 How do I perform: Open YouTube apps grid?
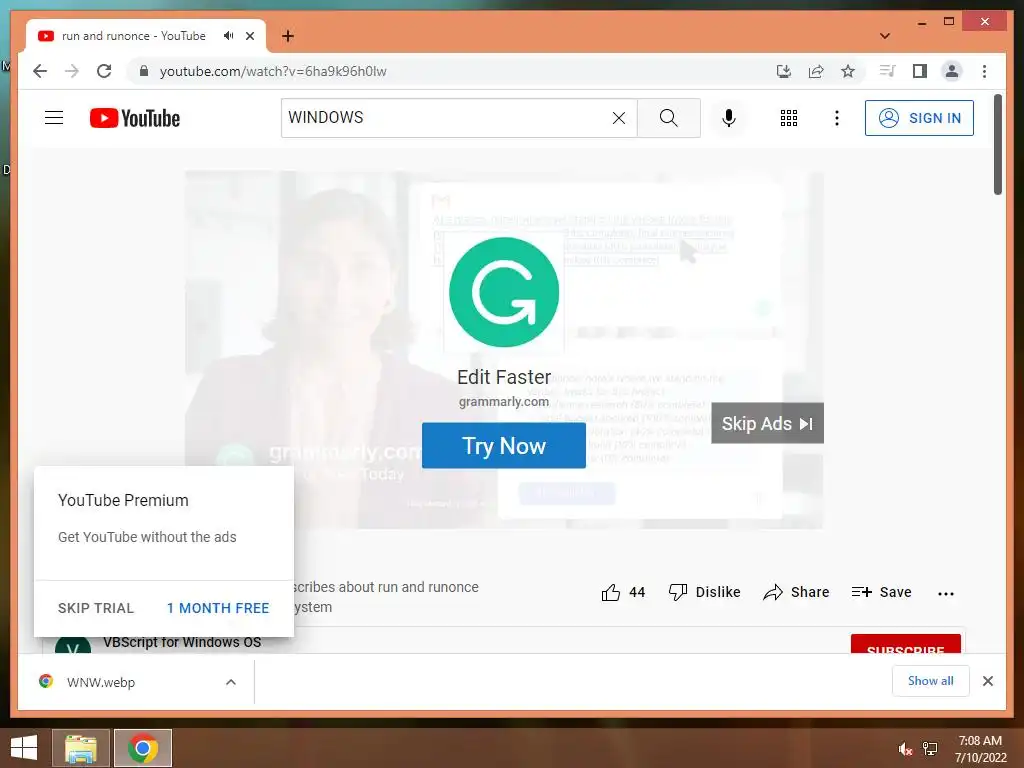tap(789, 118)
